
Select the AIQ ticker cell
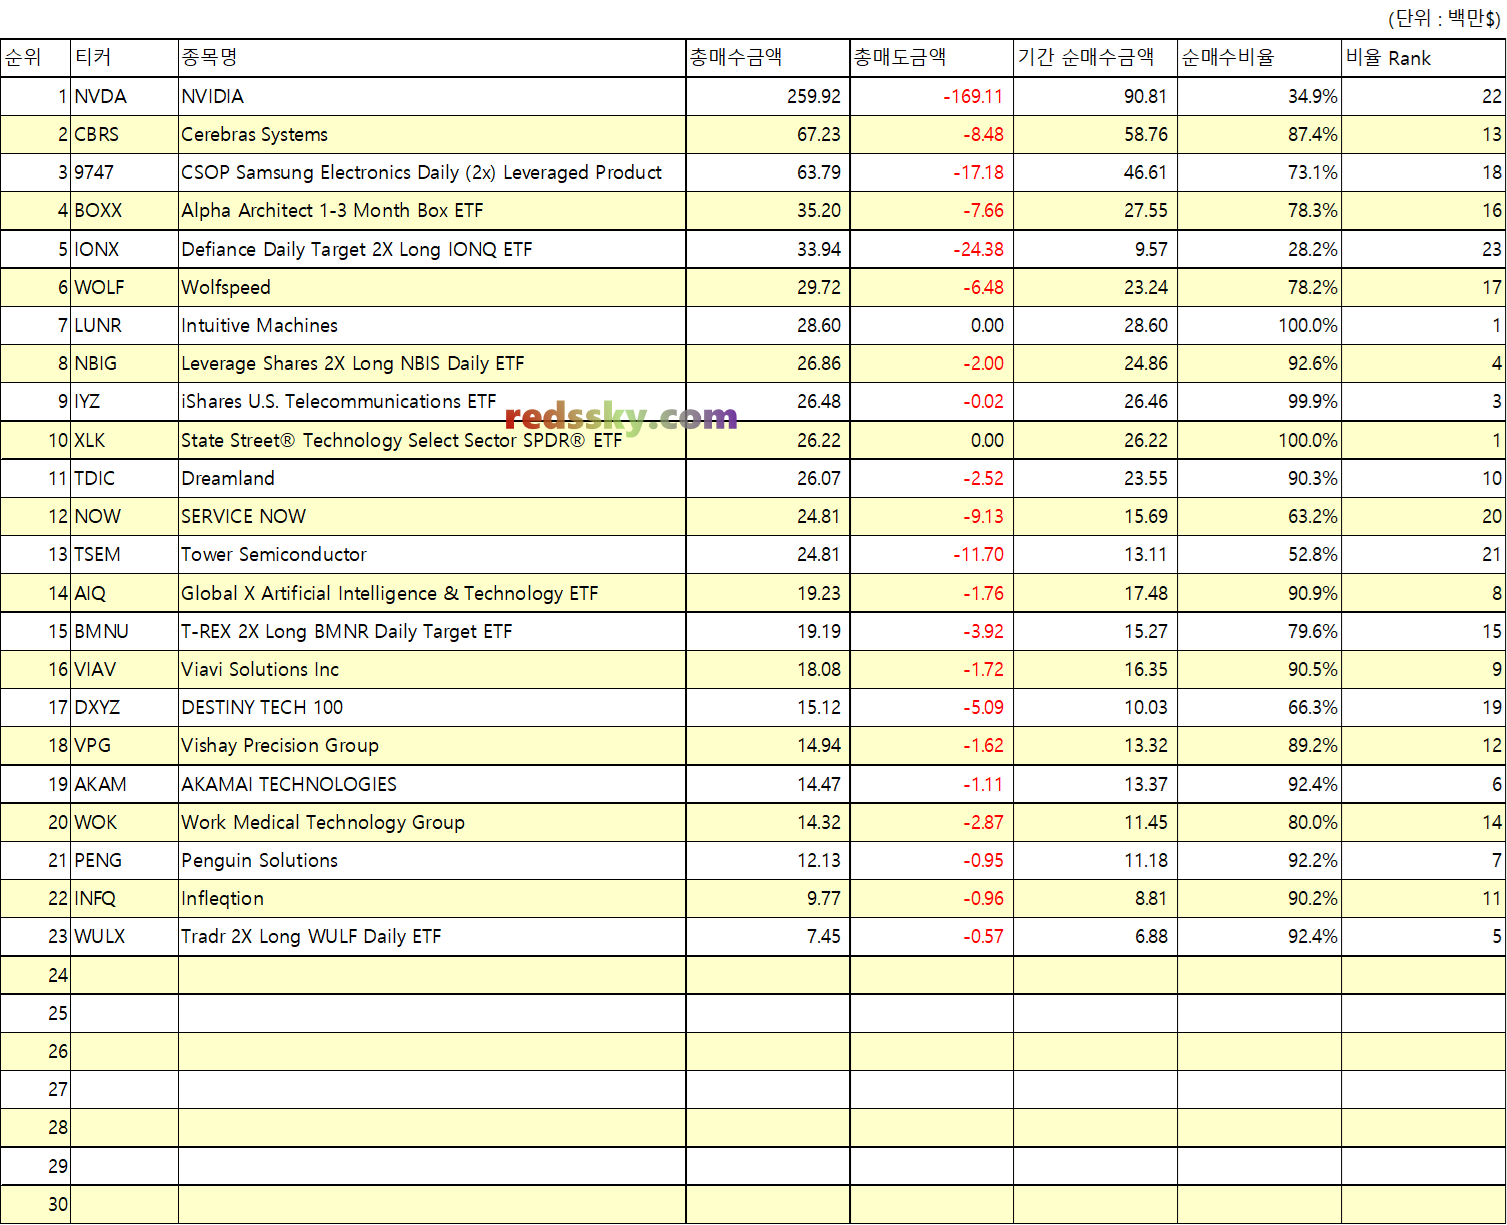[x=124, y=593]
